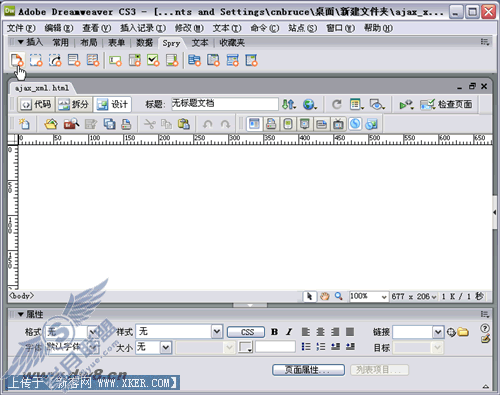This screenshot has width=500, height=395.
Task: Insert Spry Tabbed Panels icon
Action: coord(213,60)
